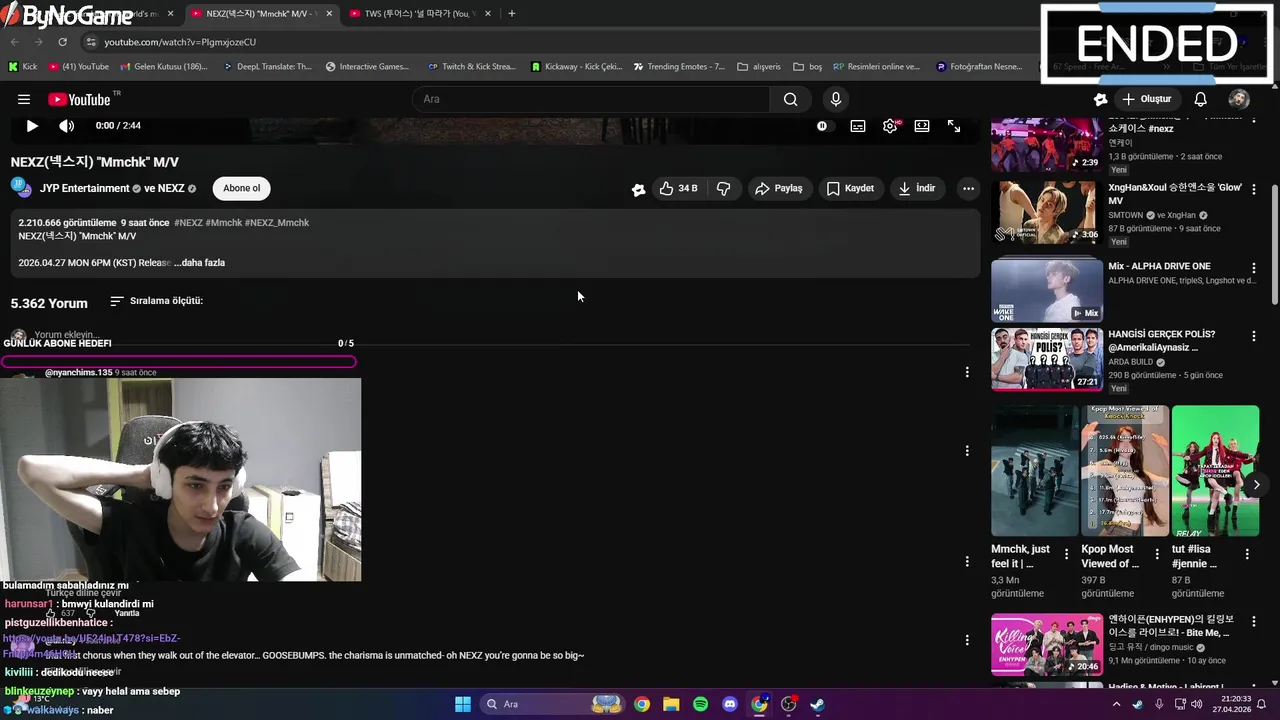Switch to theater mode
Image resolution: width=1280 pixels, height=720 pixels.
coord(922,126)
